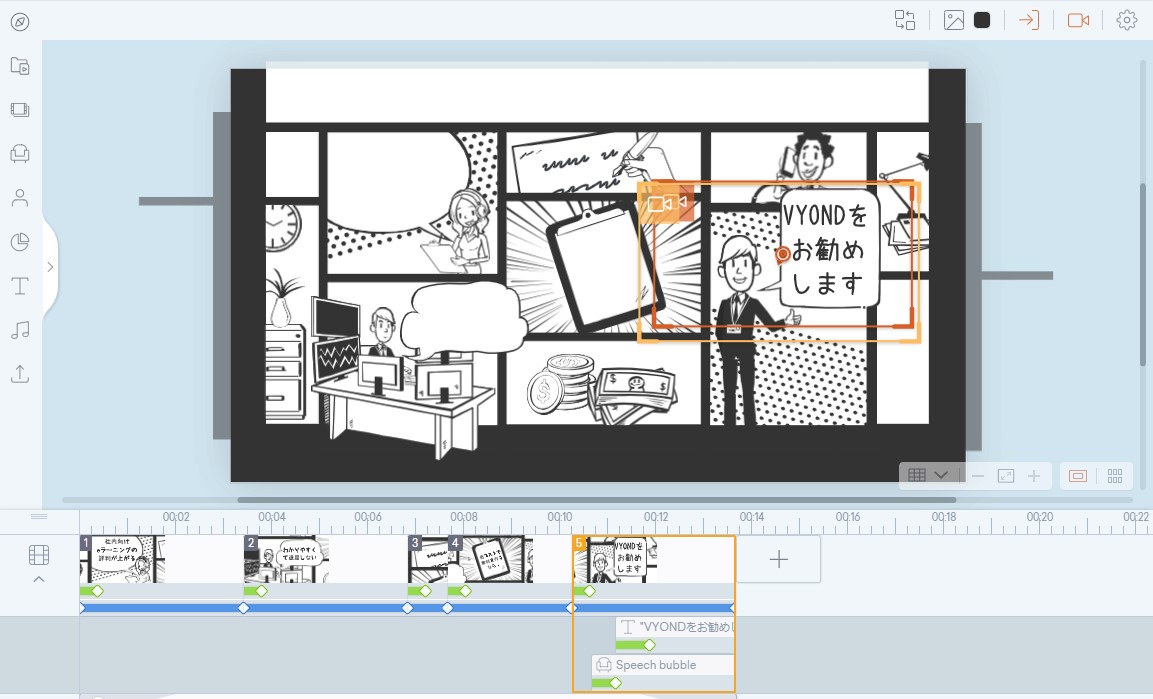Click the zoom in plus button
Viewport: 1153px width, 699px height.
click(1034, 476)
